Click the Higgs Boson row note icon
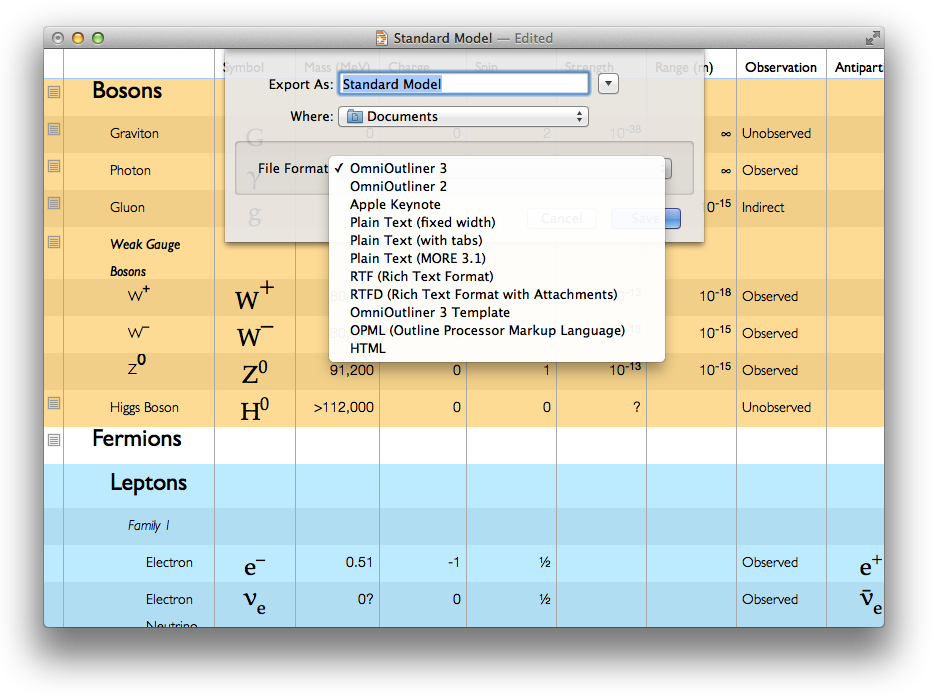Screen dimensions: 933x697 coord(54,403)
